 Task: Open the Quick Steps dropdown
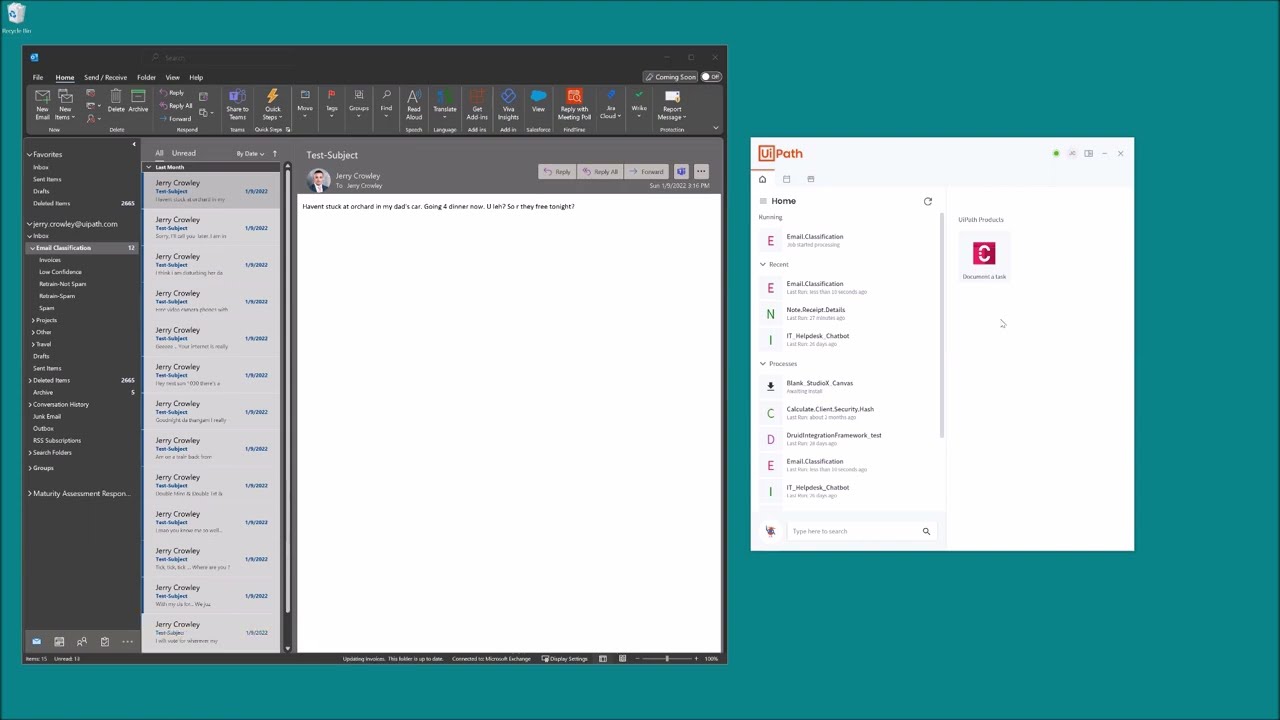tap(272, 104)
